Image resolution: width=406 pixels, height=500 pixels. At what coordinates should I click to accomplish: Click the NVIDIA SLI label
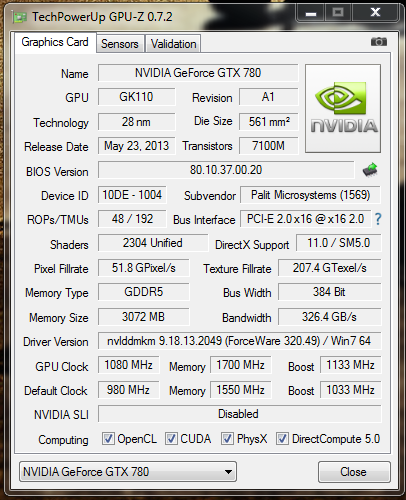point(61,415)
